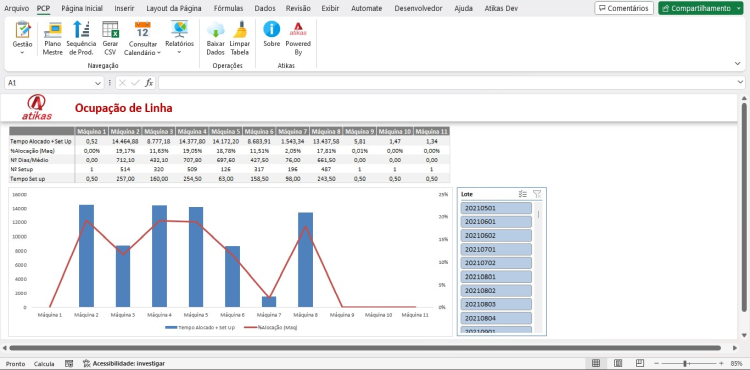Open the Gestão ribbon icon

22,30
